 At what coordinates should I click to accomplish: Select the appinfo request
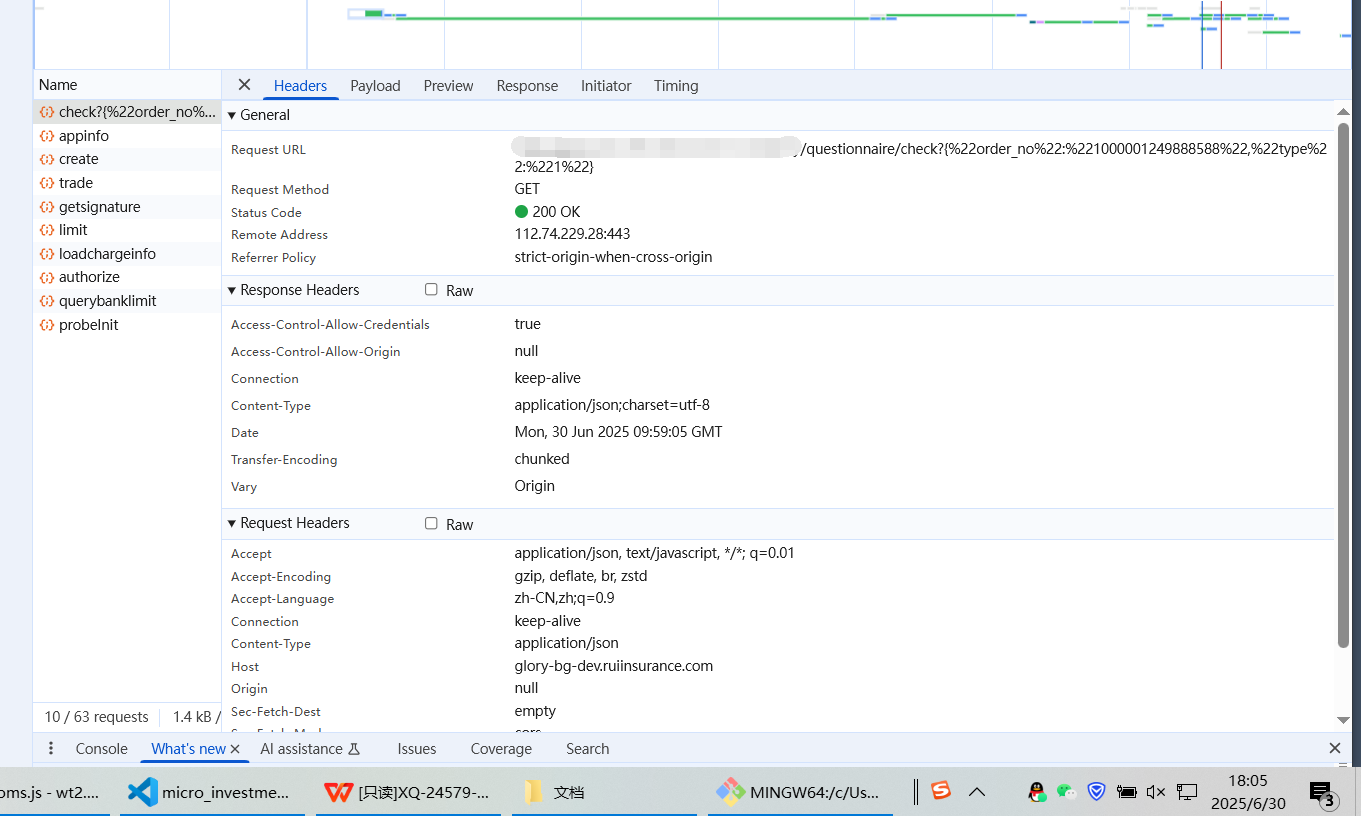click(127, 136)
